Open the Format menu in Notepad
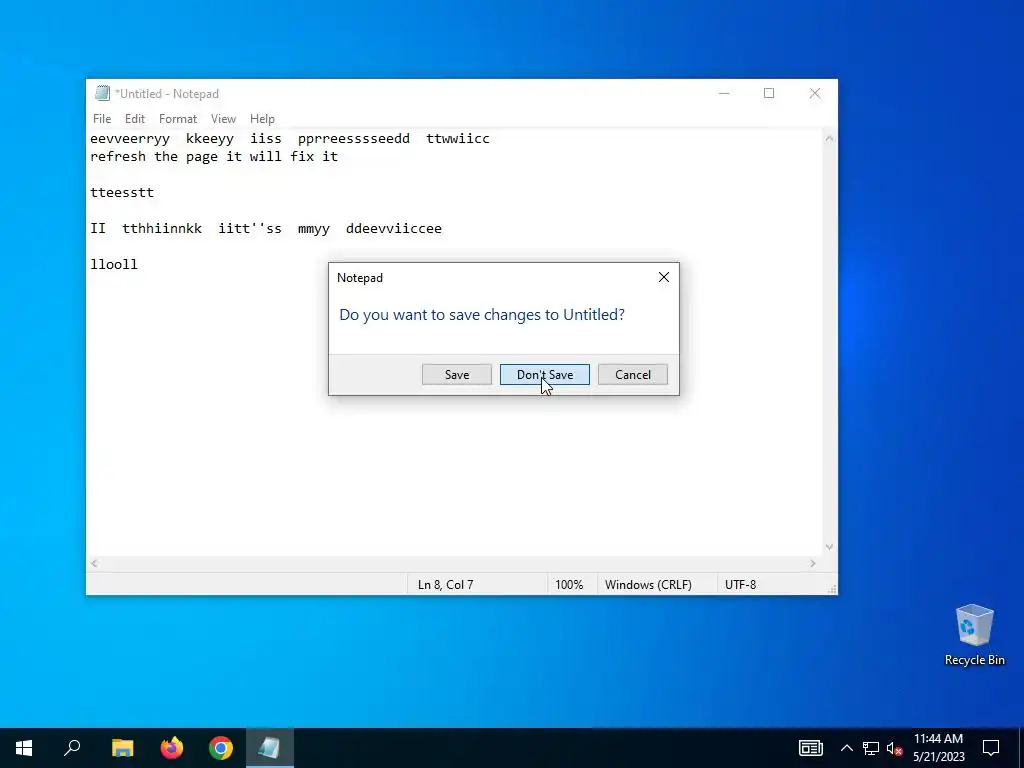The height and width of the screenshot is (768, 1024). point(178,119)
